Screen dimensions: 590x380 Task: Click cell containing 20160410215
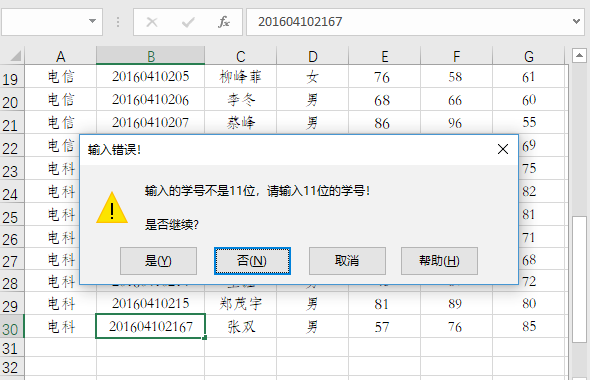pos(151,304)
